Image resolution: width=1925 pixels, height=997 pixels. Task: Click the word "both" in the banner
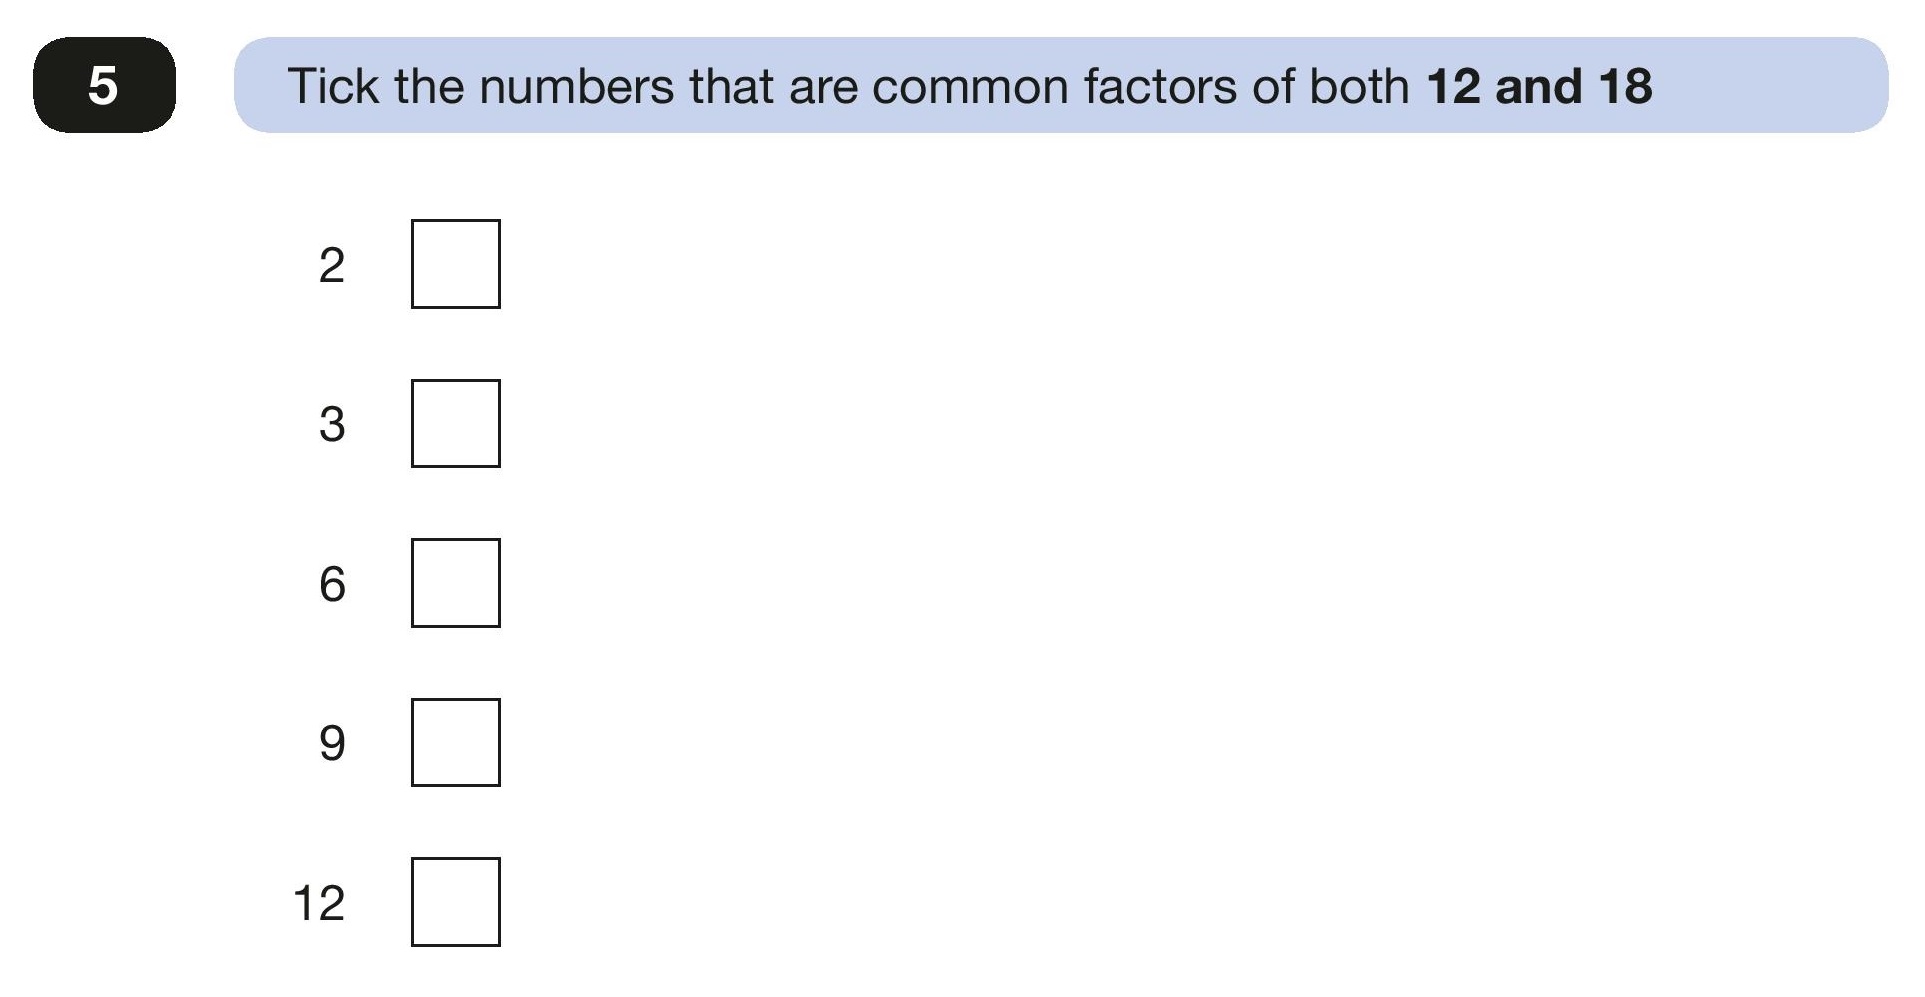pos(1359,86)
